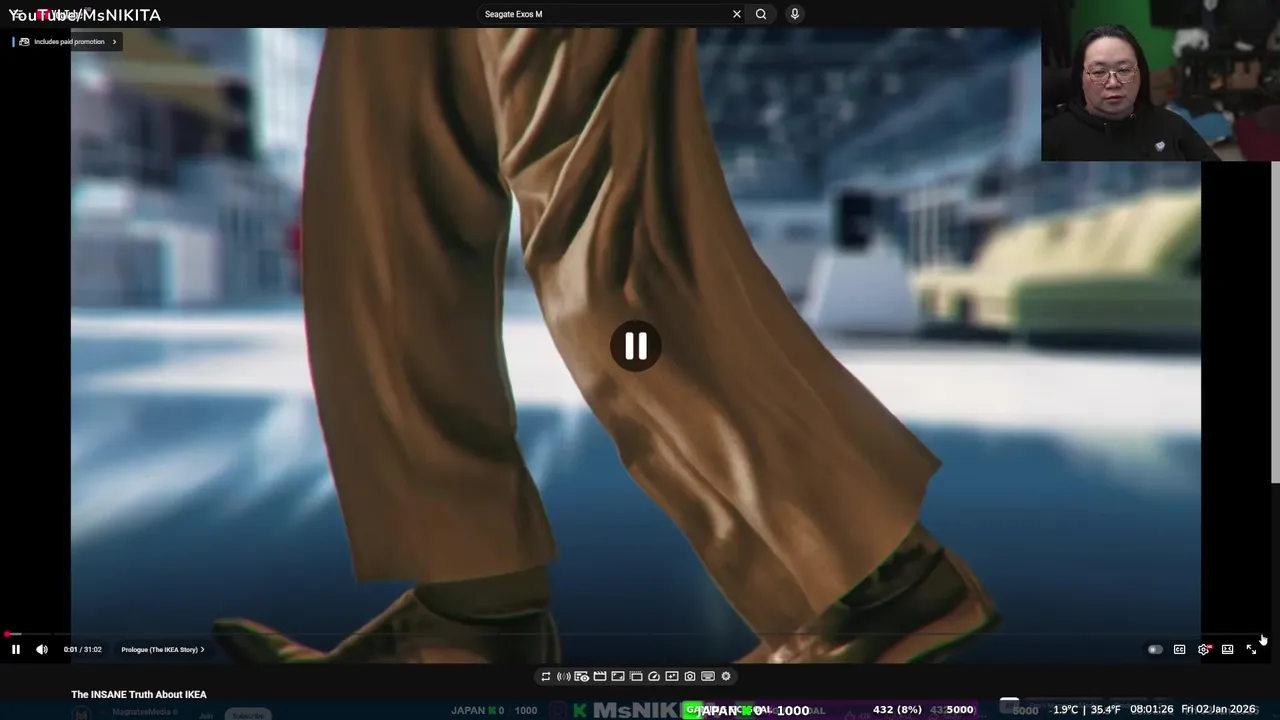Enter fullscreen with the arrows icon

(x=1251, y=650)
